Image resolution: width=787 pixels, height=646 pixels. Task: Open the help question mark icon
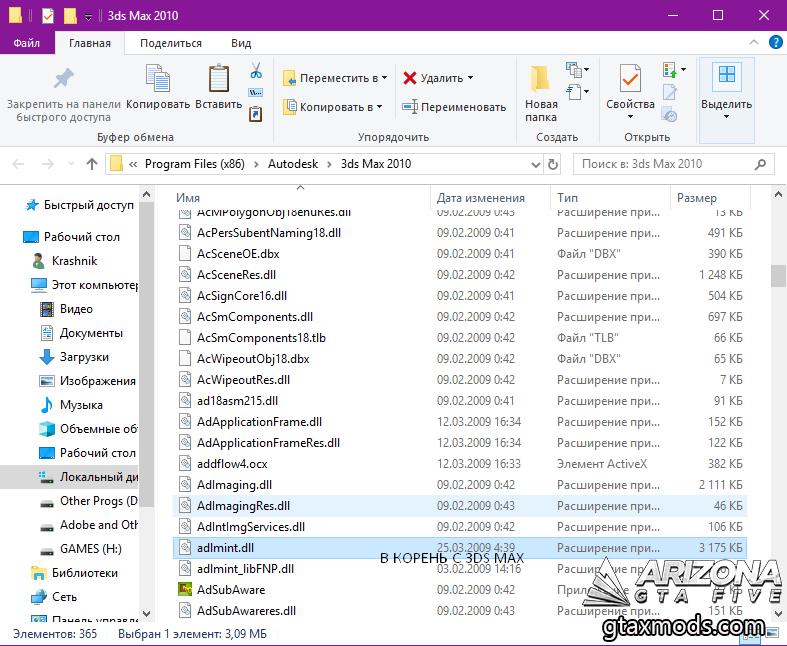(x=773, y=43)
